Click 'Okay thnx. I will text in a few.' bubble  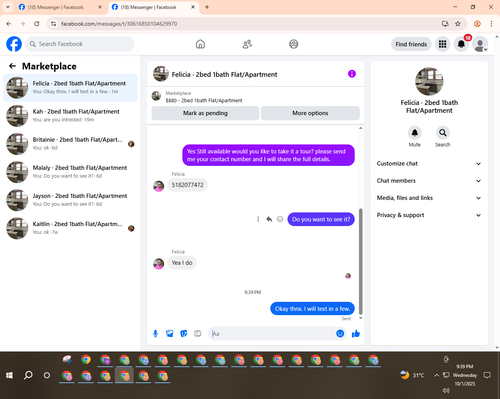tap(312, 309)
